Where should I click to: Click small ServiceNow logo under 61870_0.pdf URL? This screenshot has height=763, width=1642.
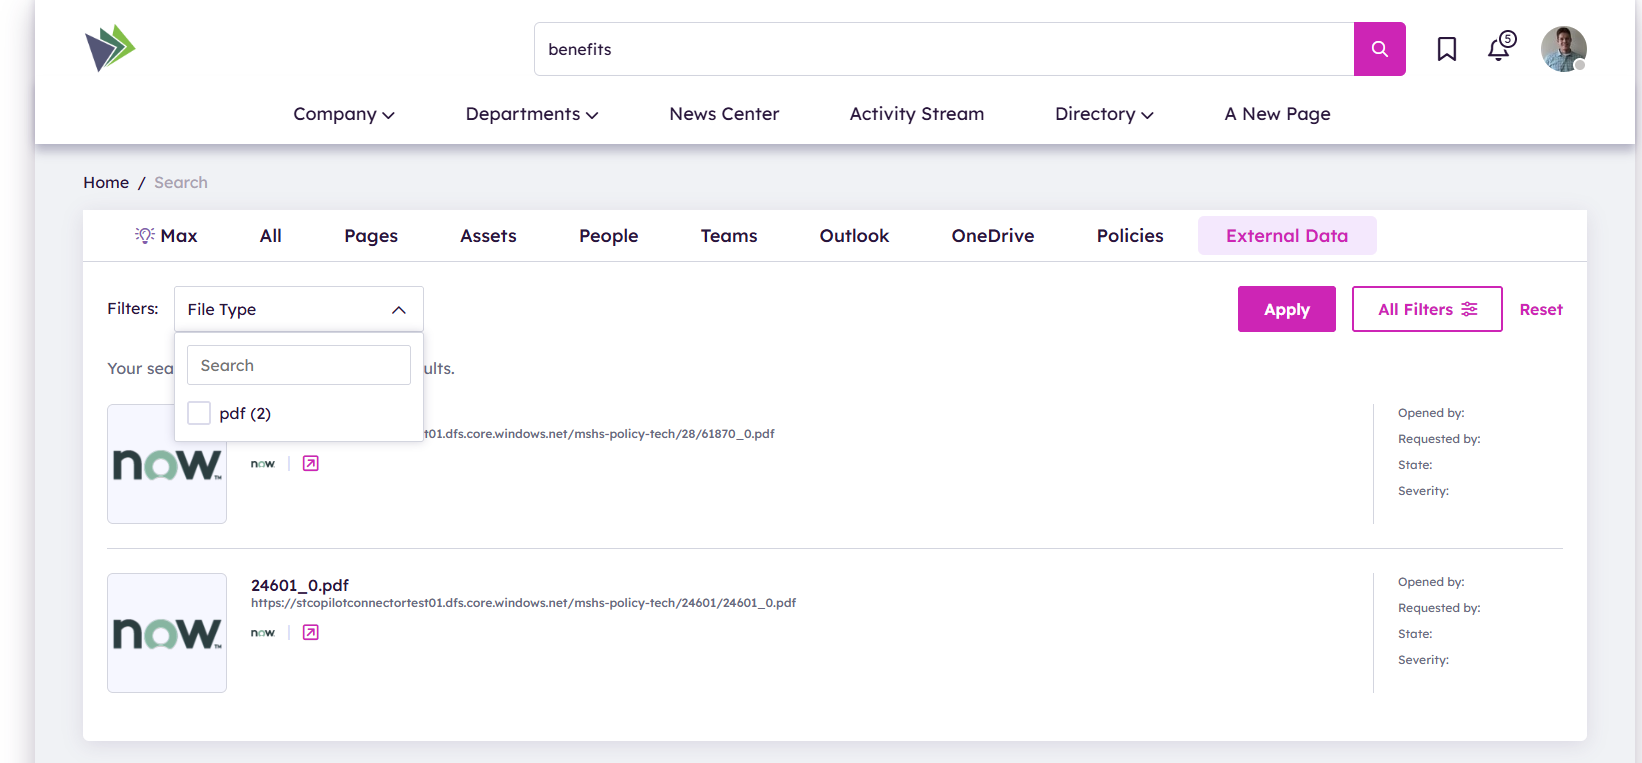click(x=263, y=464)
